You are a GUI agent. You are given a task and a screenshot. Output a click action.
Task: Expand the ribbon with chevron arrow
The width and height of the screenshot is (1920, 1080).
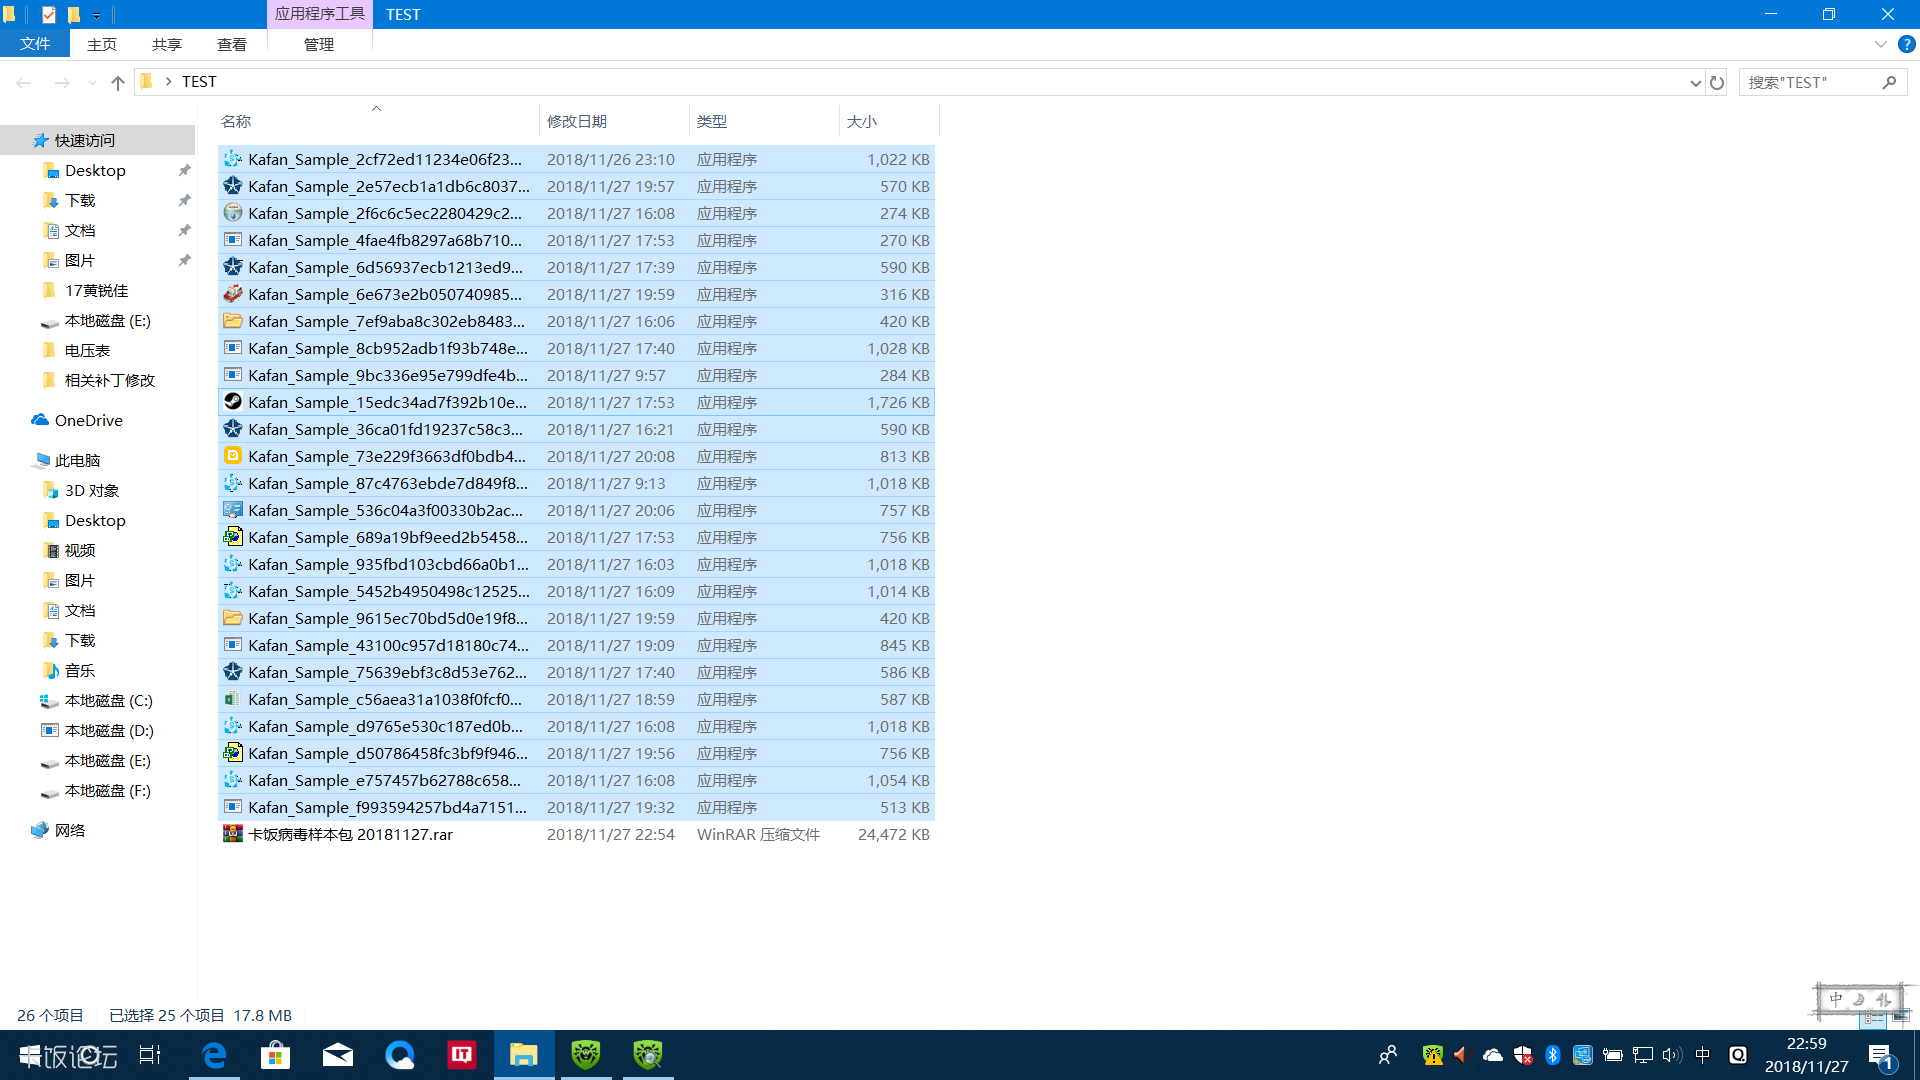pyautogui.click(x=1880, y=44)
